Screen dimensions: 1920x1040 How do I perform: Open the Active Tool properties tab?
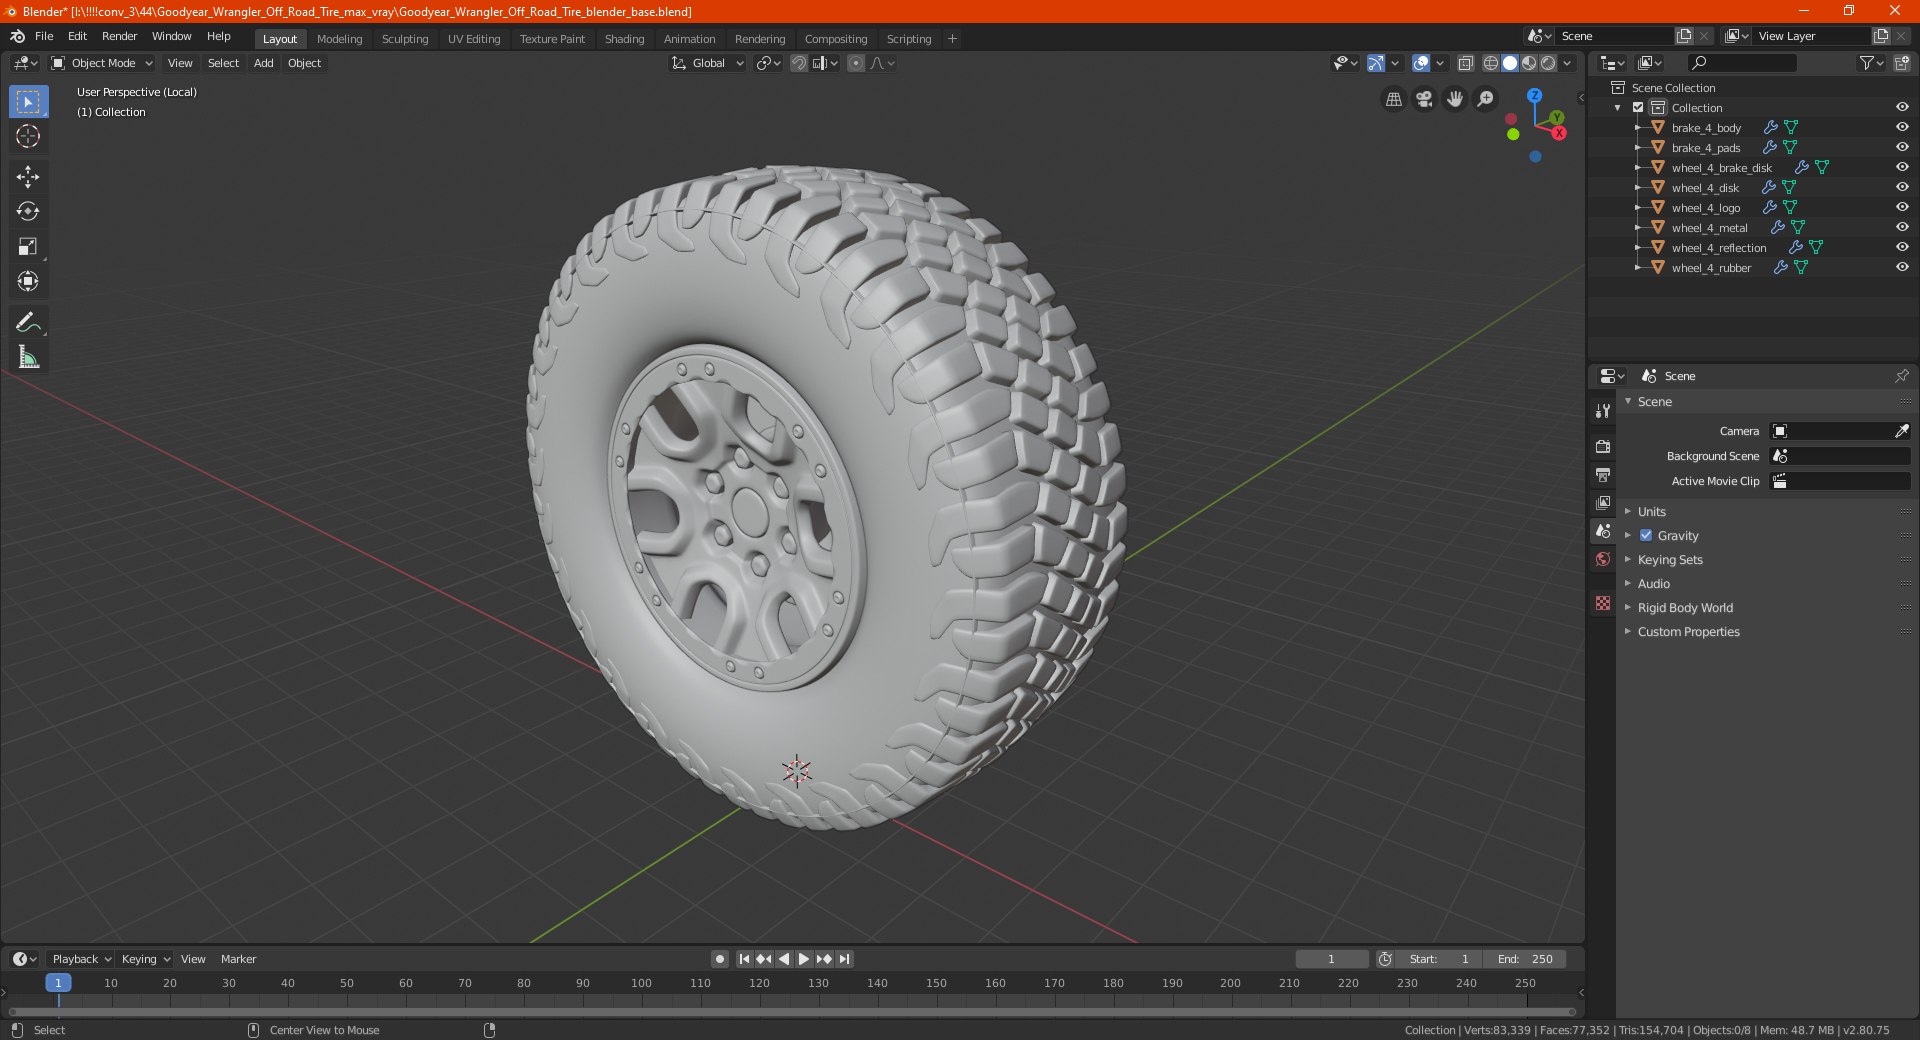[1603, 410]
